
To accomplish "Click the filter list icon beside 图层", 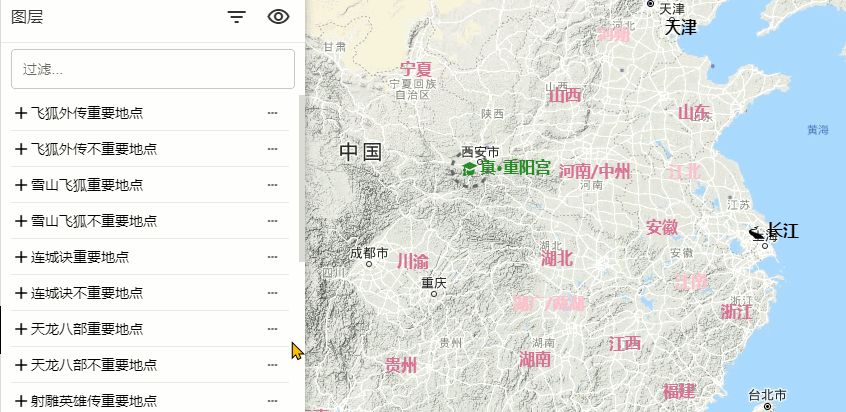I will click(236, 17).
